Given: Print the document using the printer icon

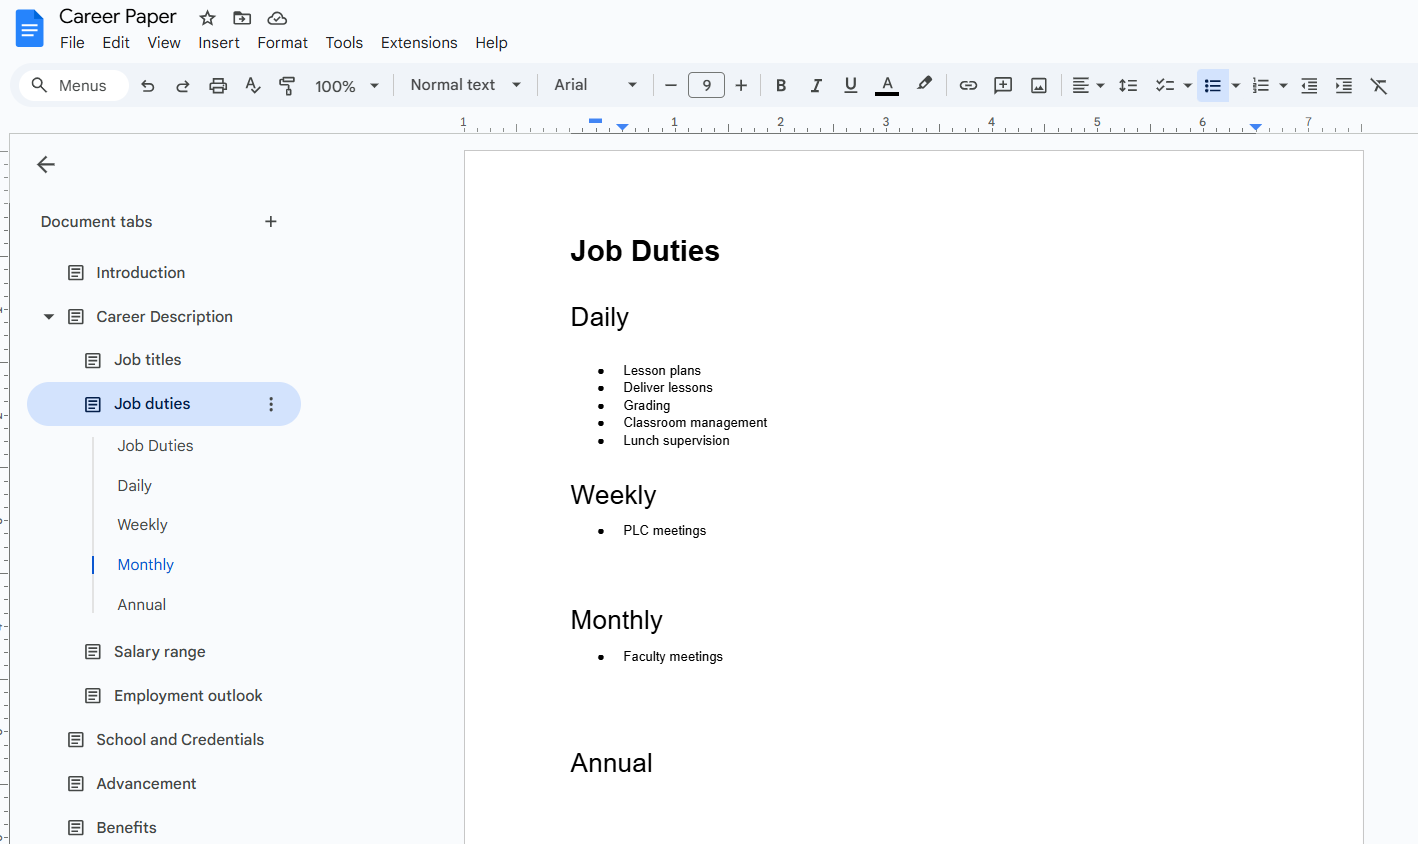Looking at the screenshot, I should [x=218, y=86].
